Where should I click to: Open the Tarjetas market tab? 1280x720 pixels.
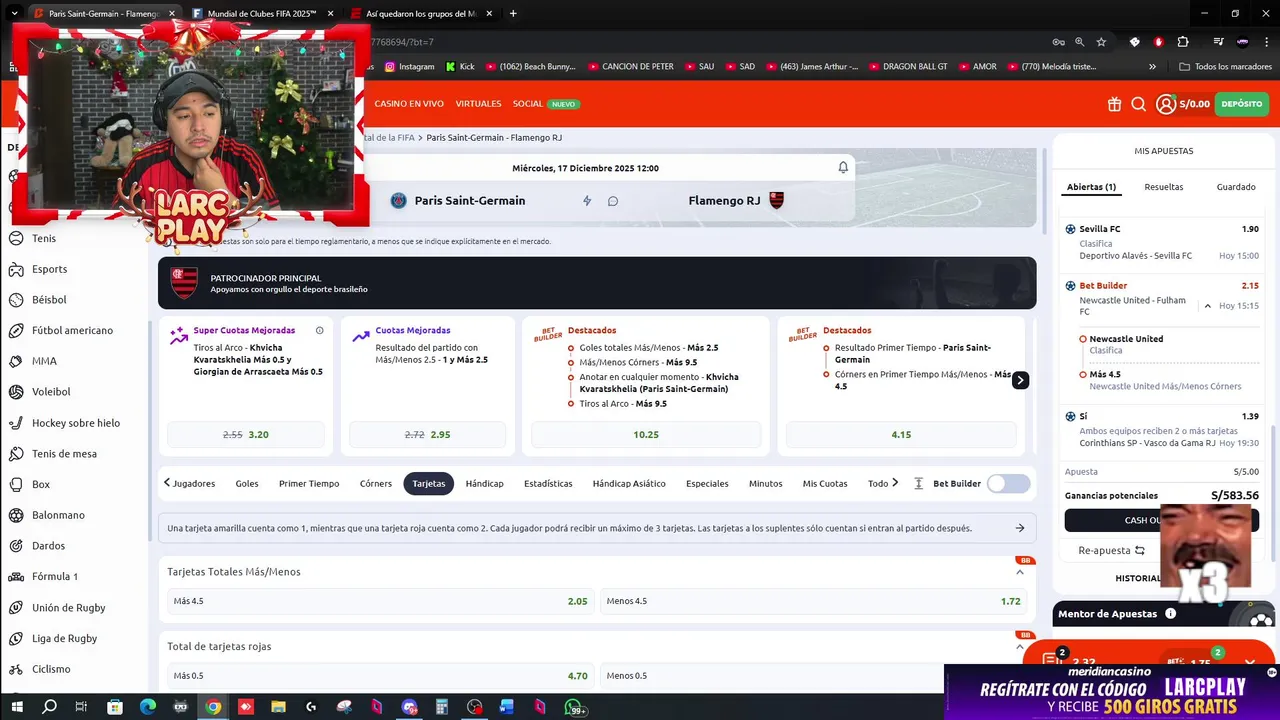[429, 484]
